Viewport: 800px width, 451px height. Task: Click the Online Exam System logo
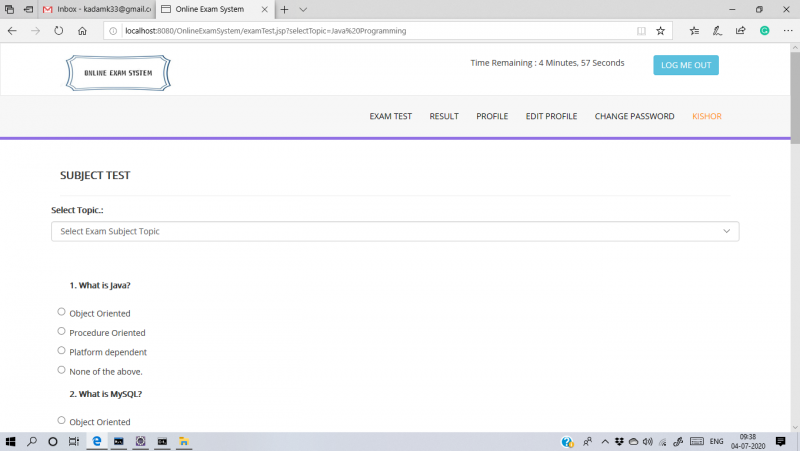click(x=118, y=73)
